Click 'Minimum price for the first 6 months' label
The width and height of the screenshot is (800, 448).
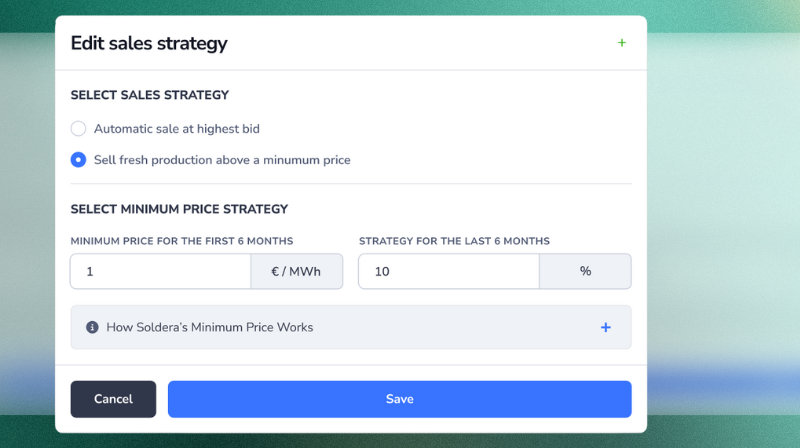click(182, 241)
